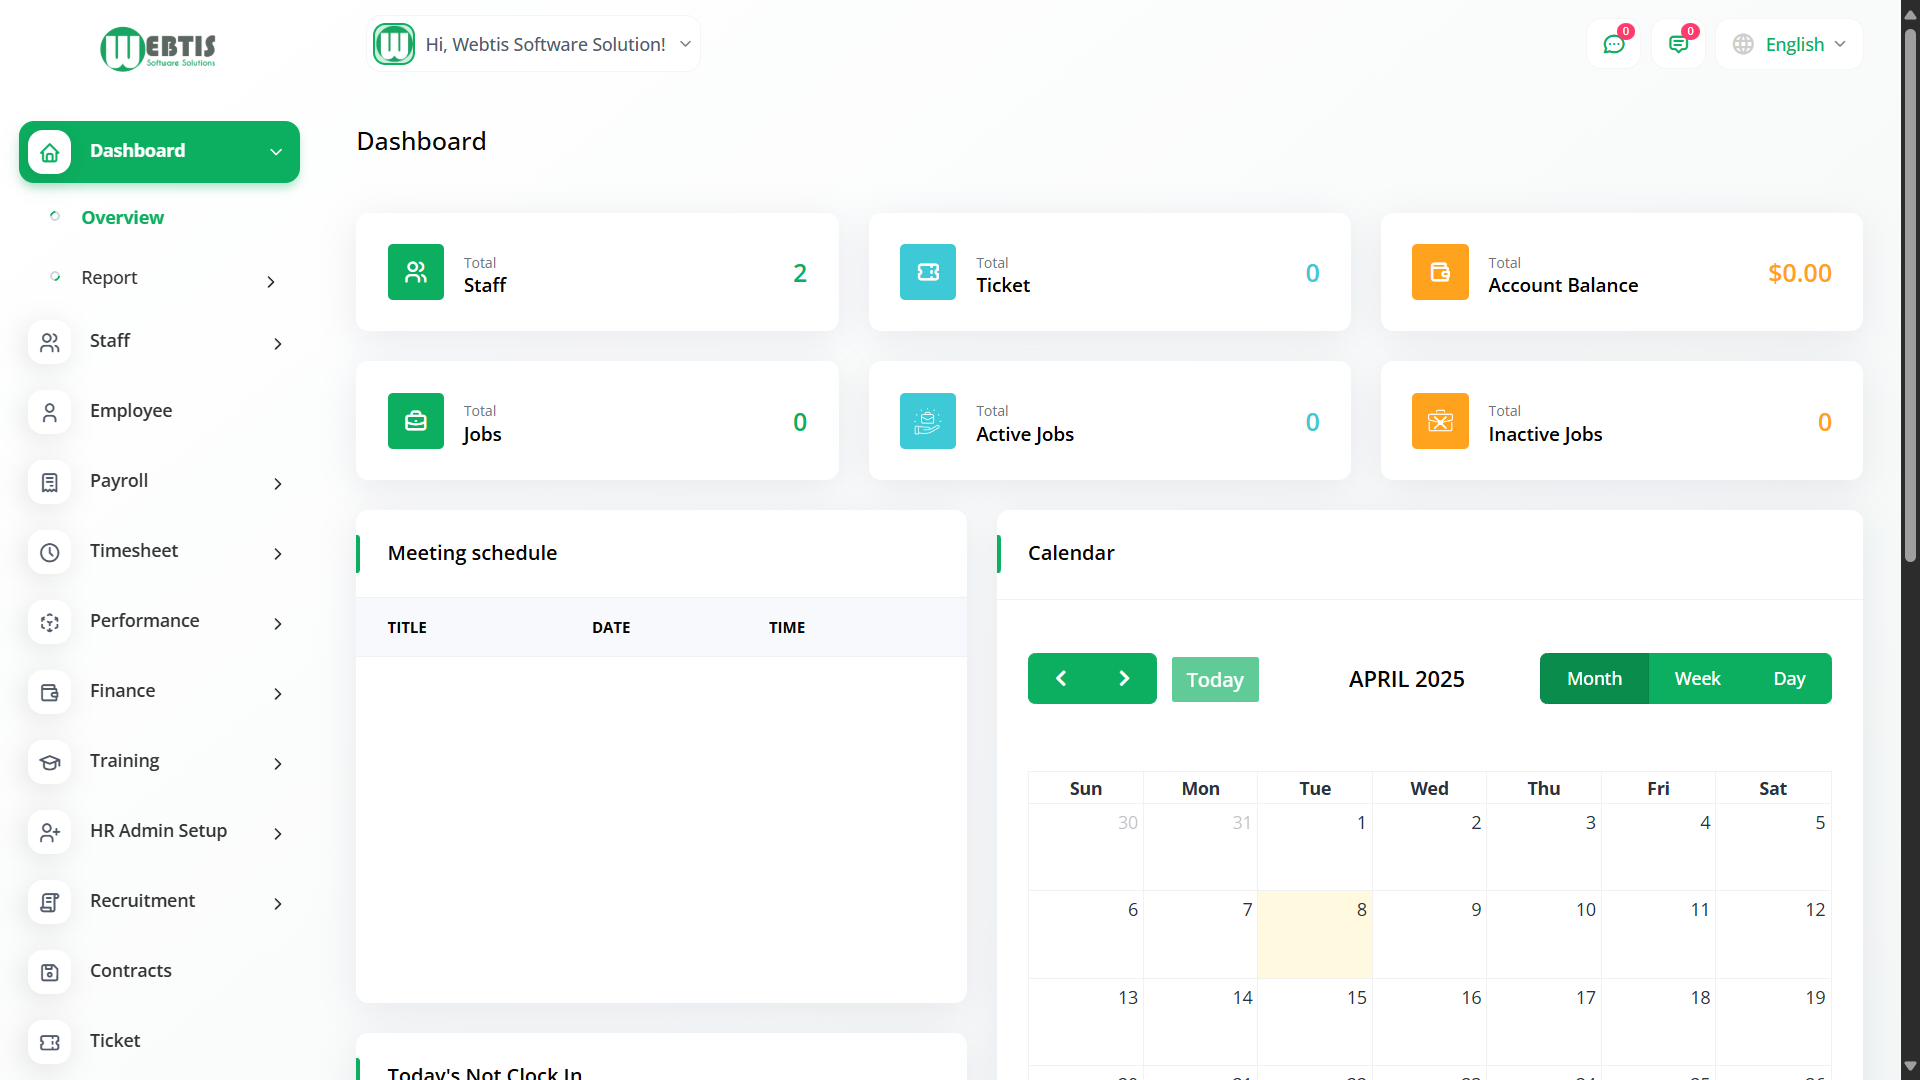
Task: Switch calendar to Day view
Action: pyautogui.click(x=1789, y=679)
